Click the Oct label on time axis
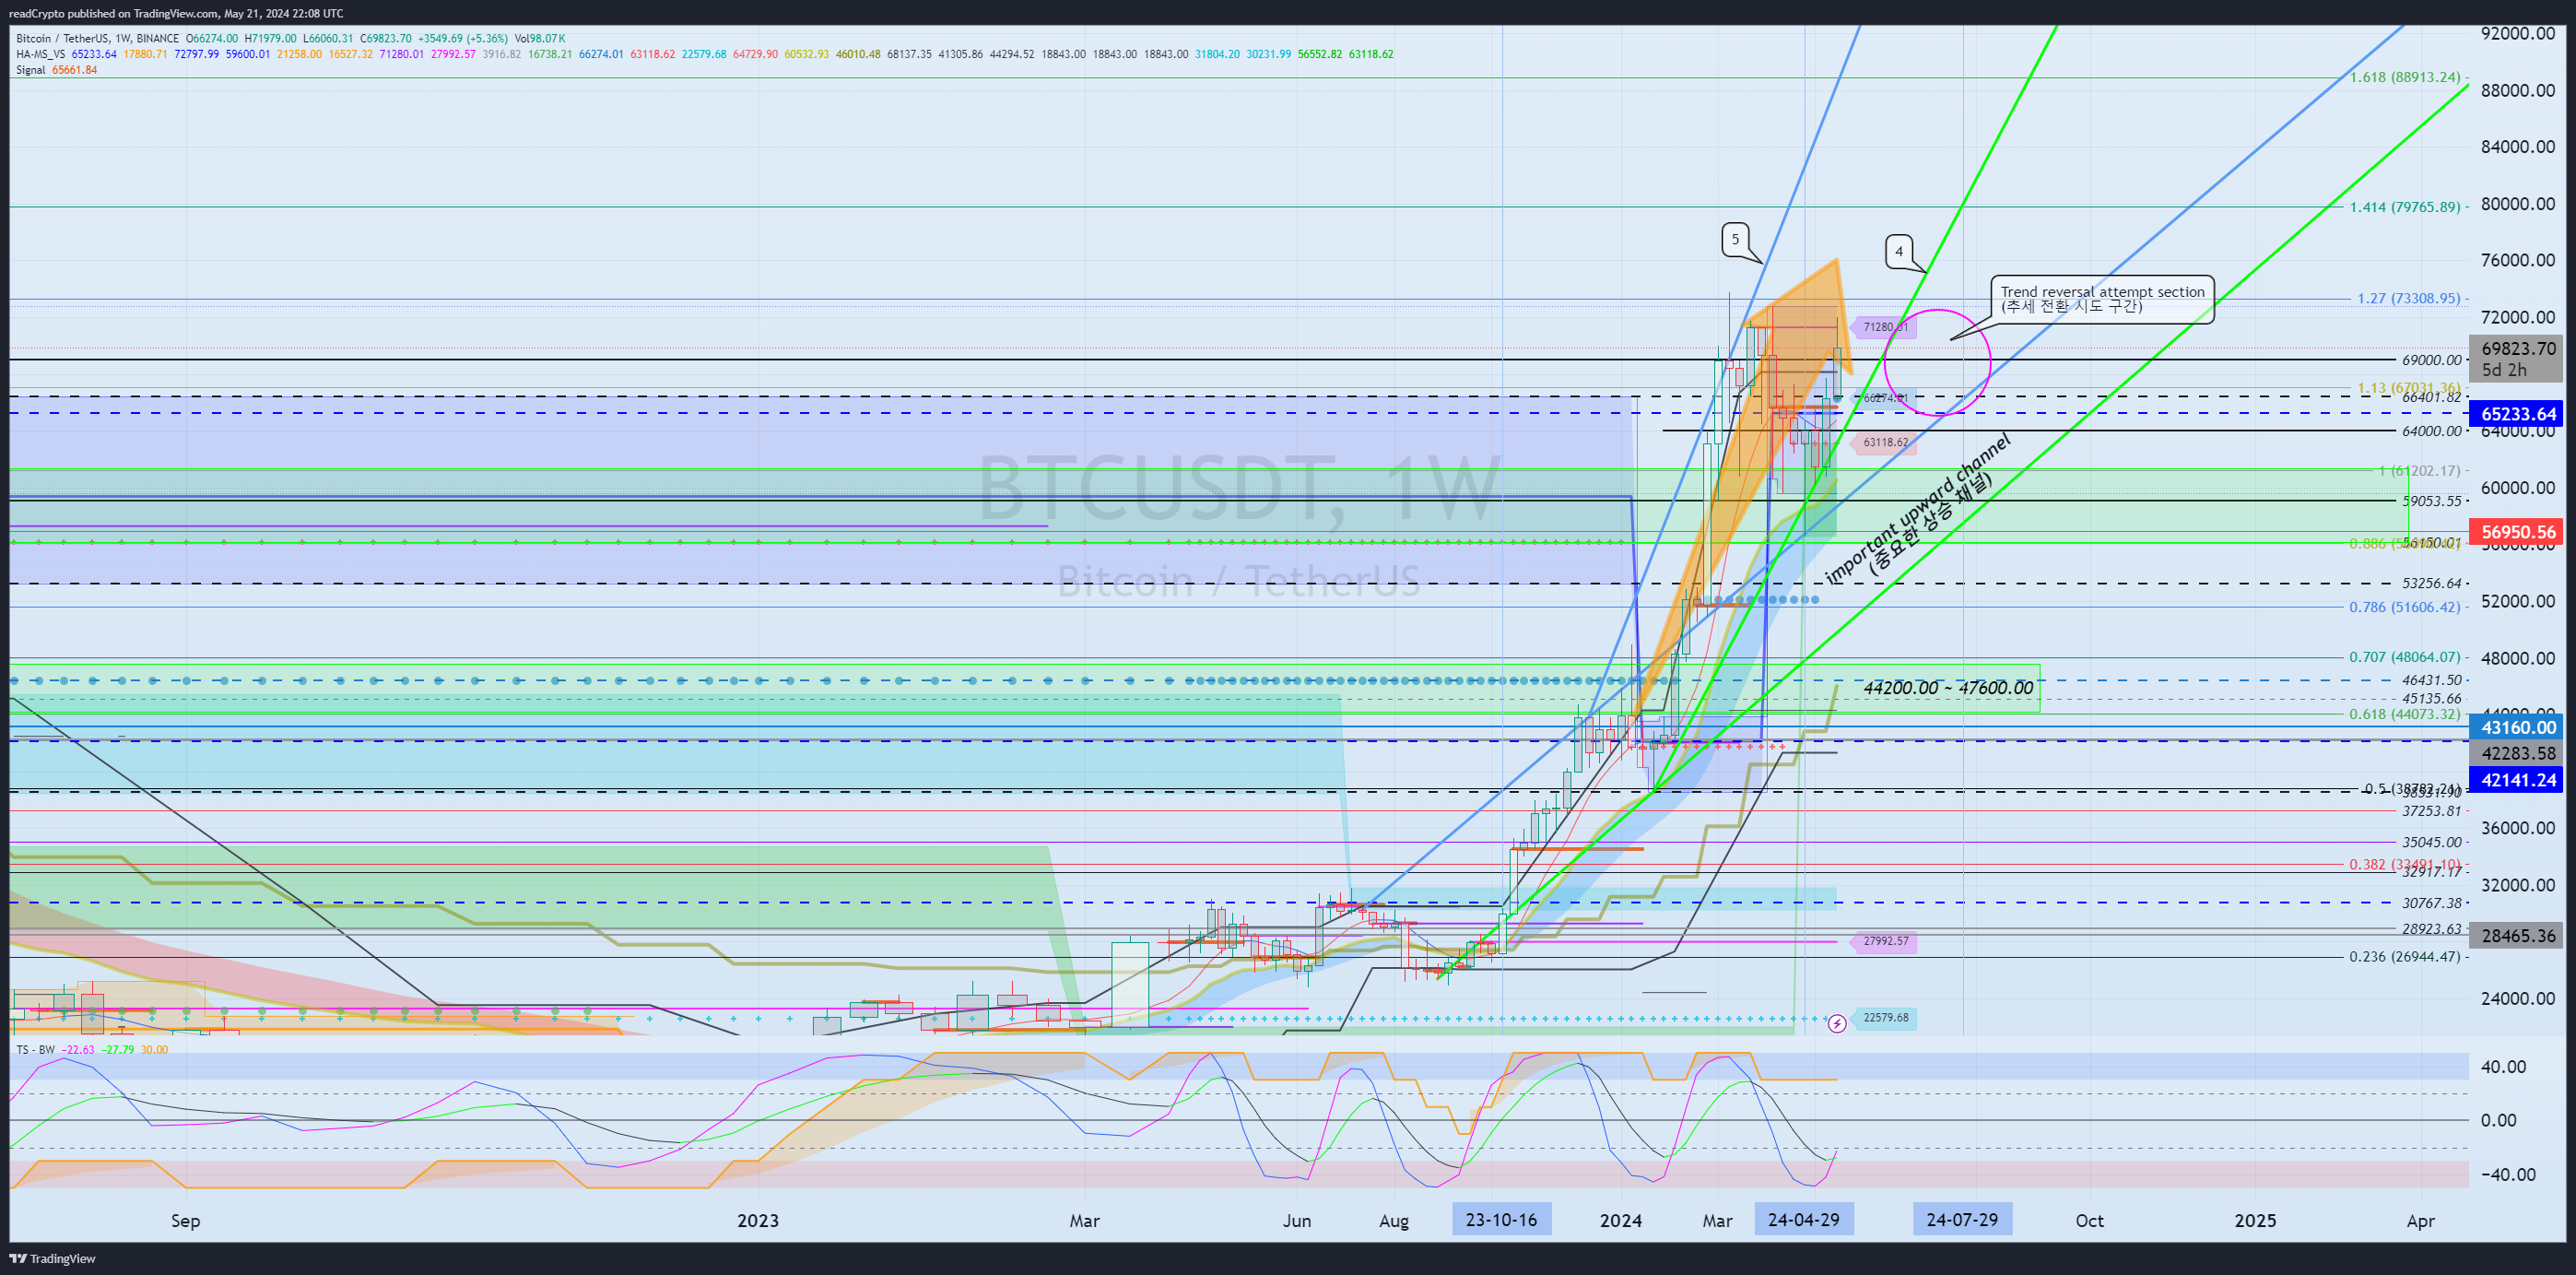 tap(2089, 1221)
